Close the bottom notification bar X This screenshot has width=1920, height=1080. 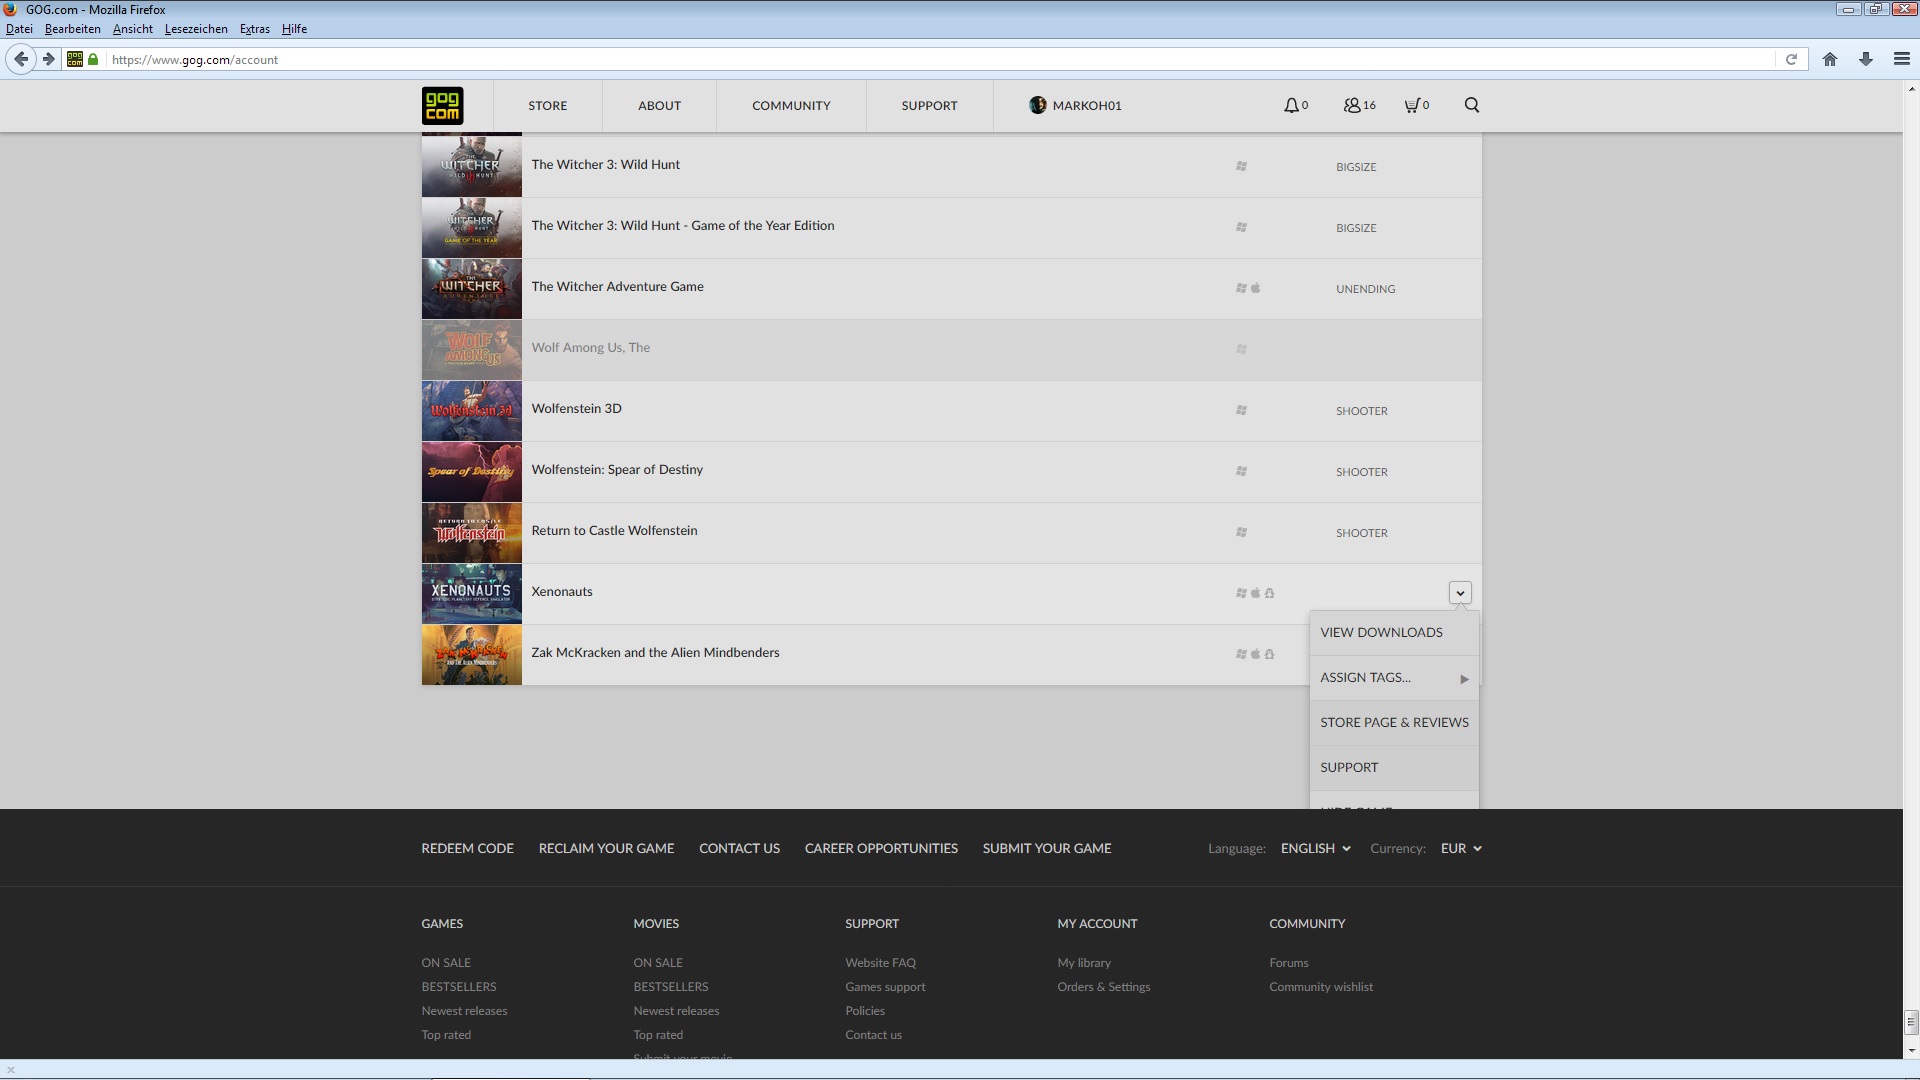[11, 1069]
